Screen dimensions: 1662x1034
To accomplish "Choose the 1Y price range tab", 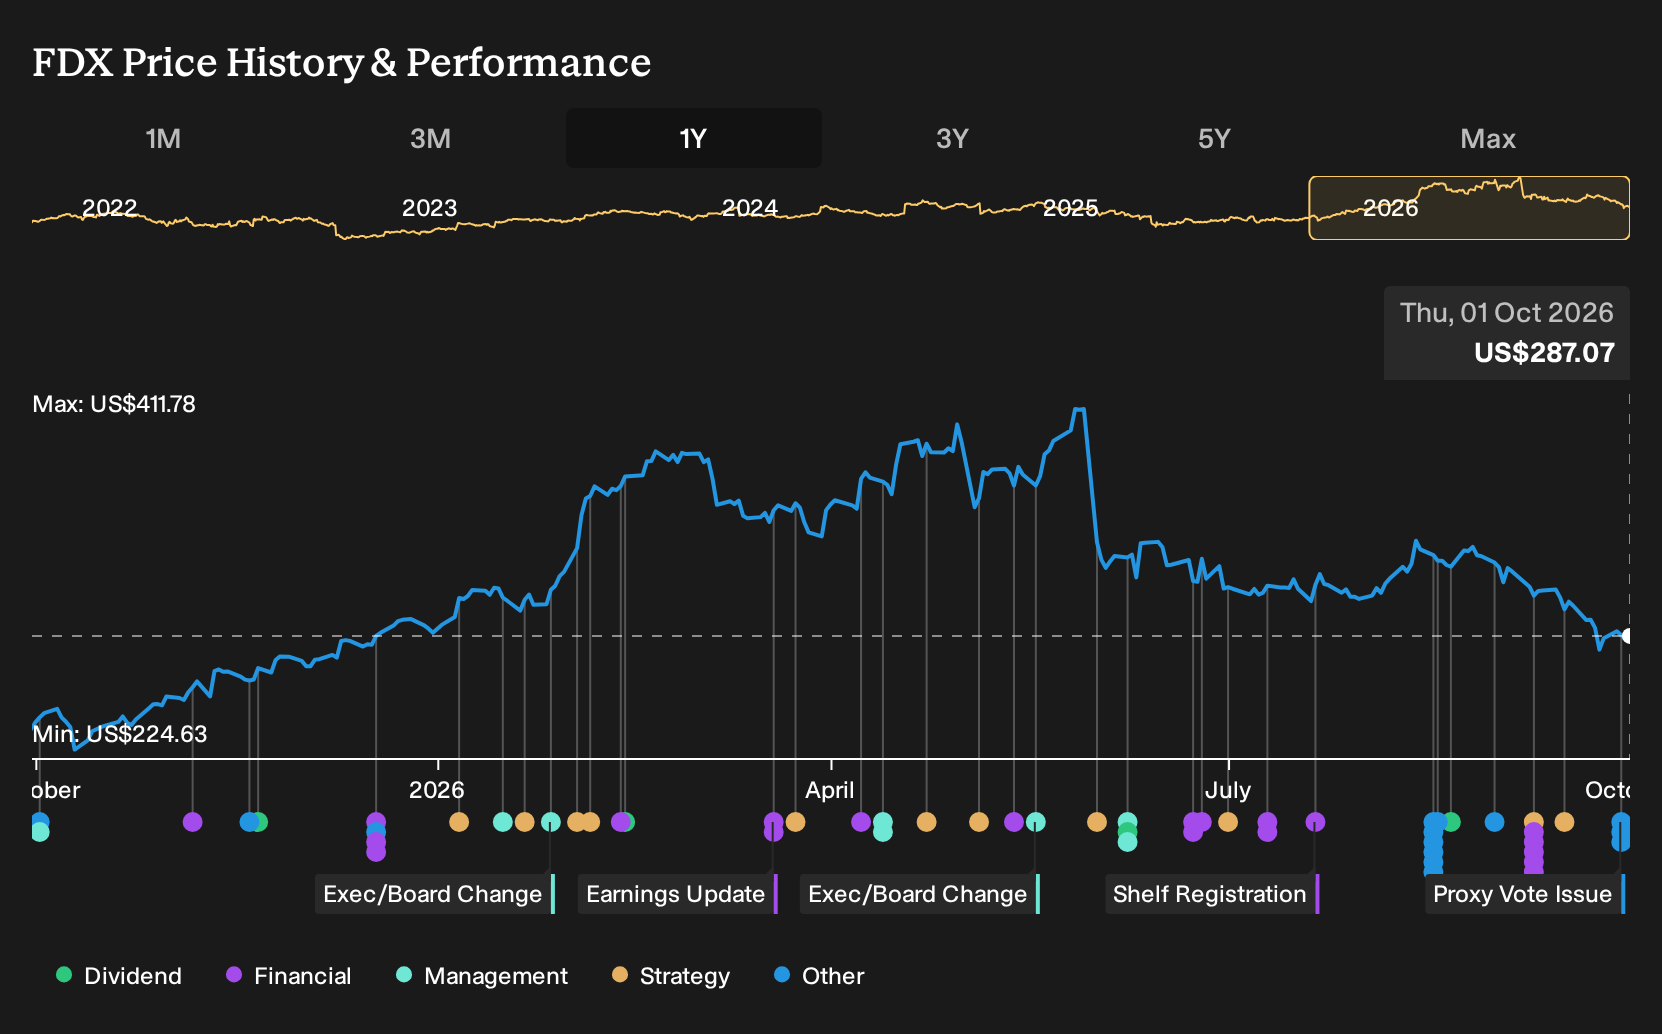I will click(694, 138).
